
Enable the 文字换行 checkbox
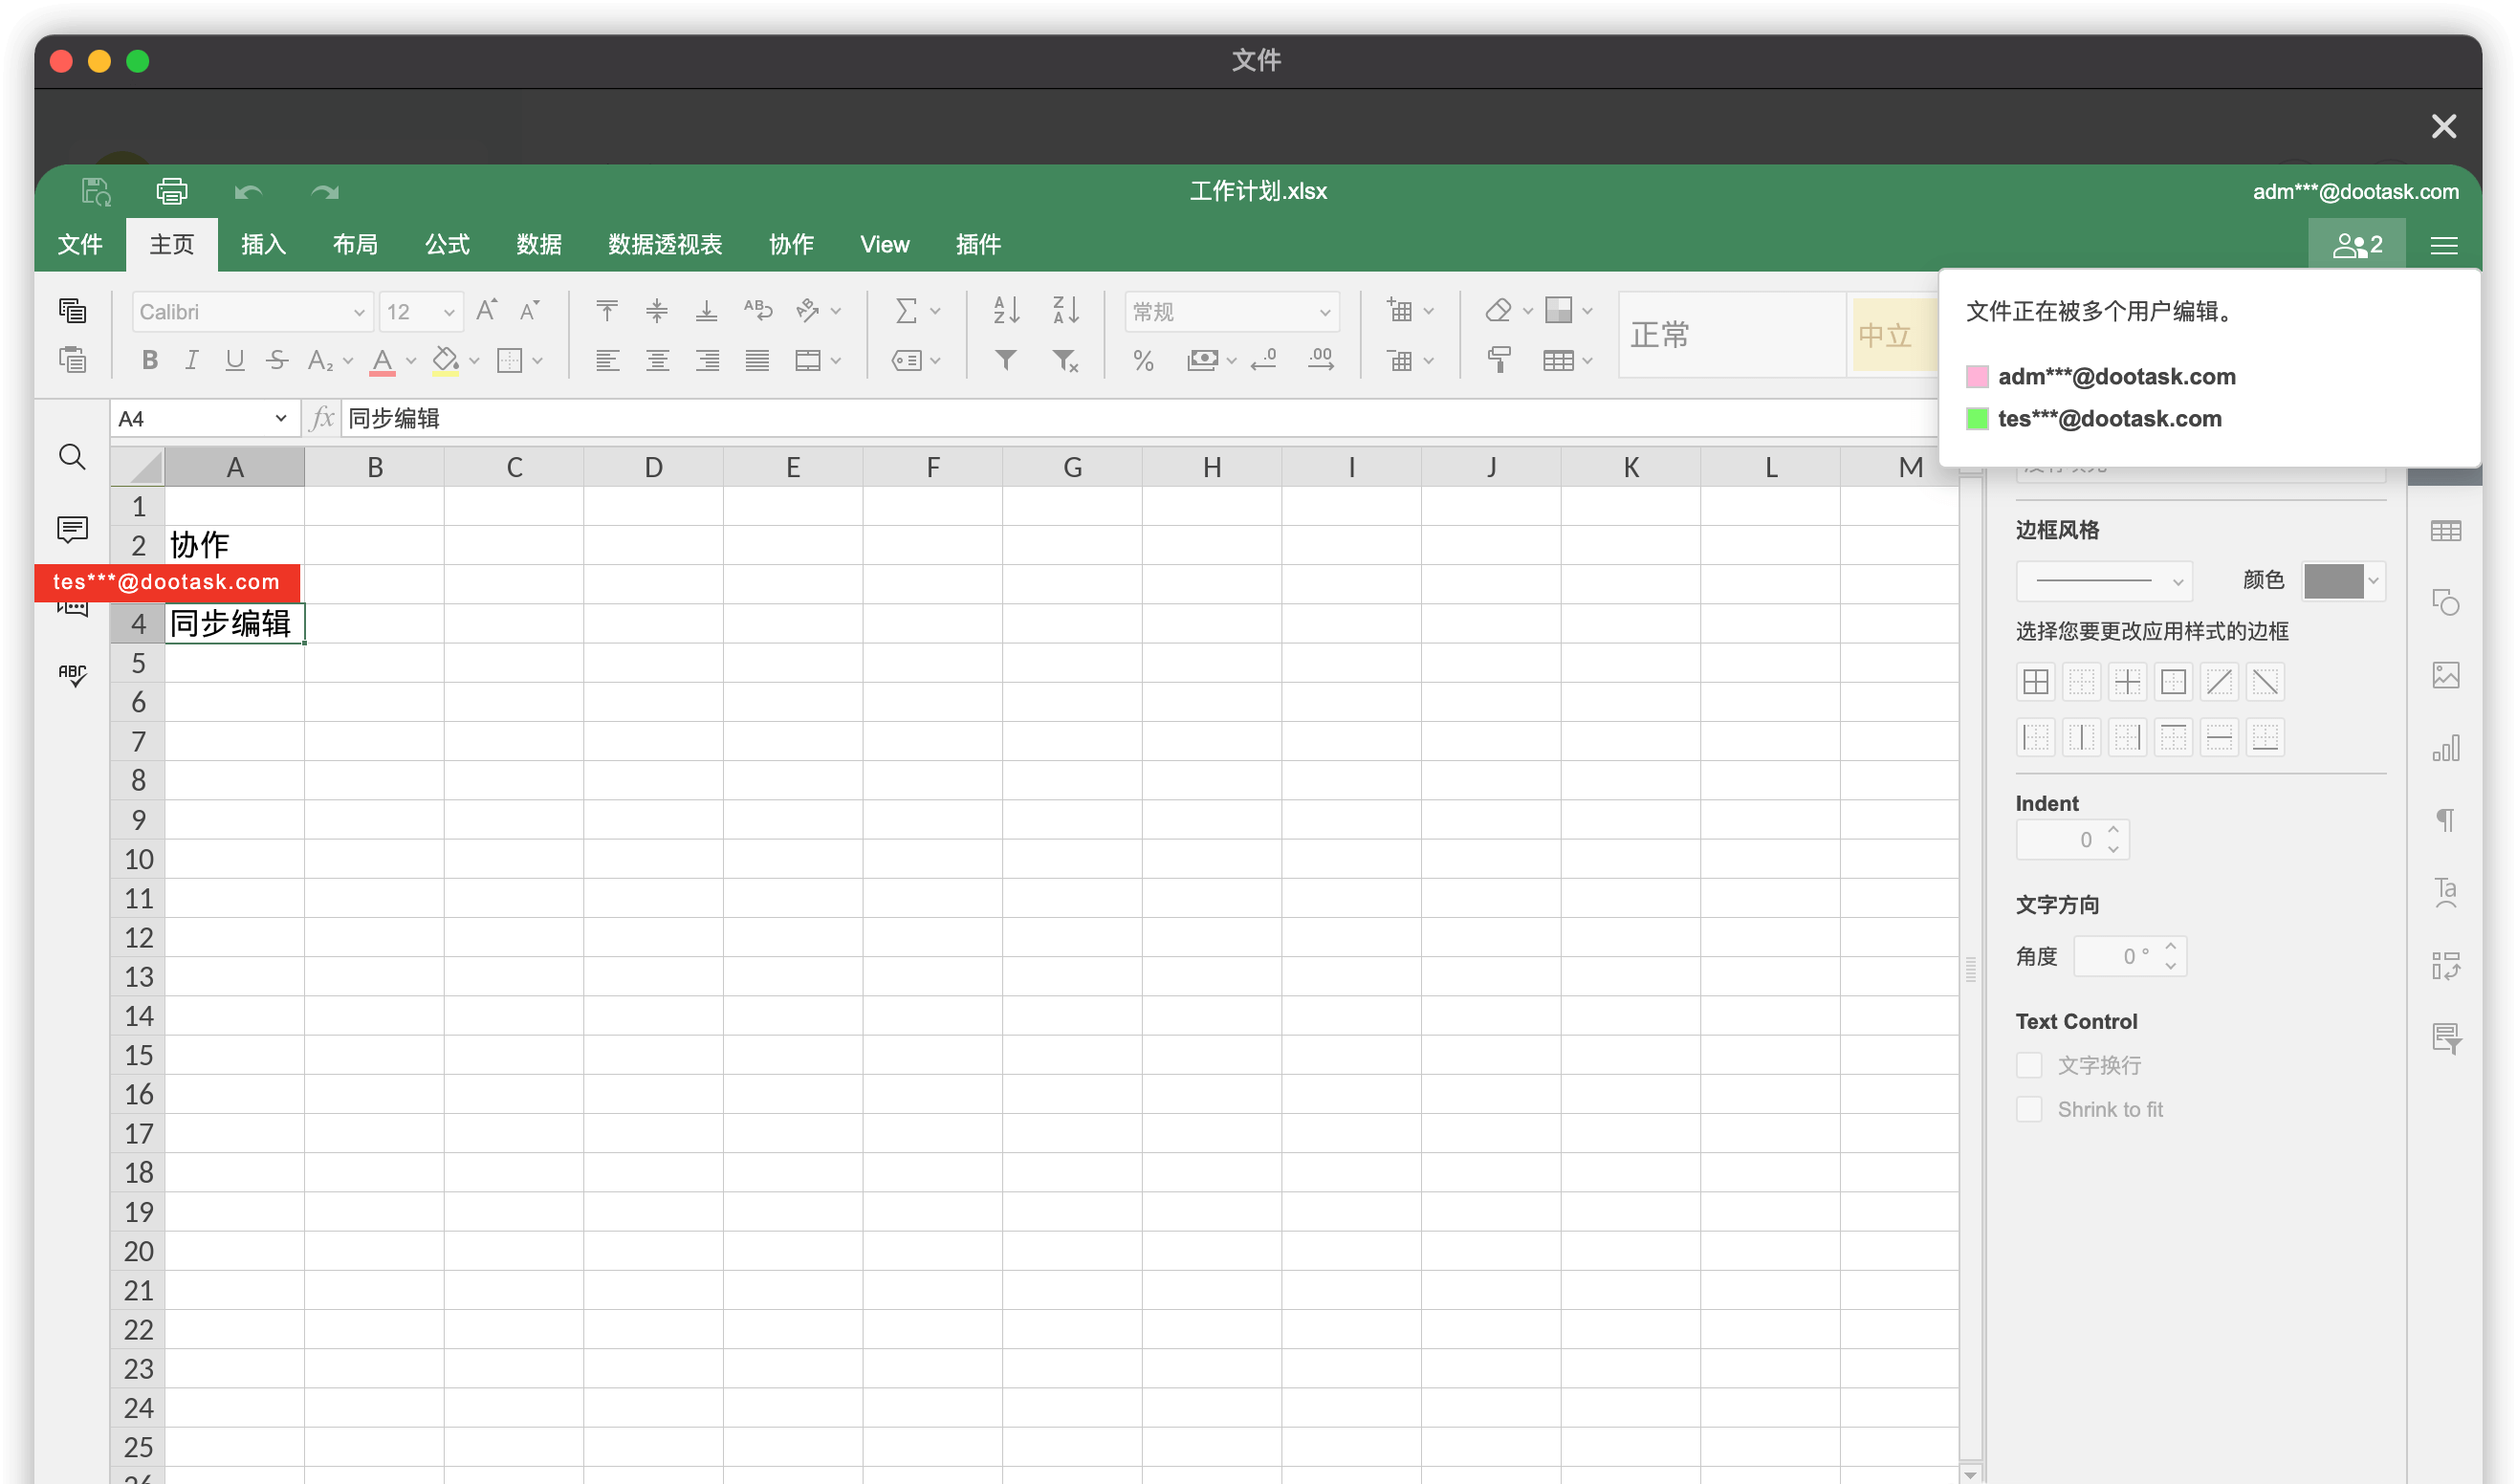coord(2028,1065)
